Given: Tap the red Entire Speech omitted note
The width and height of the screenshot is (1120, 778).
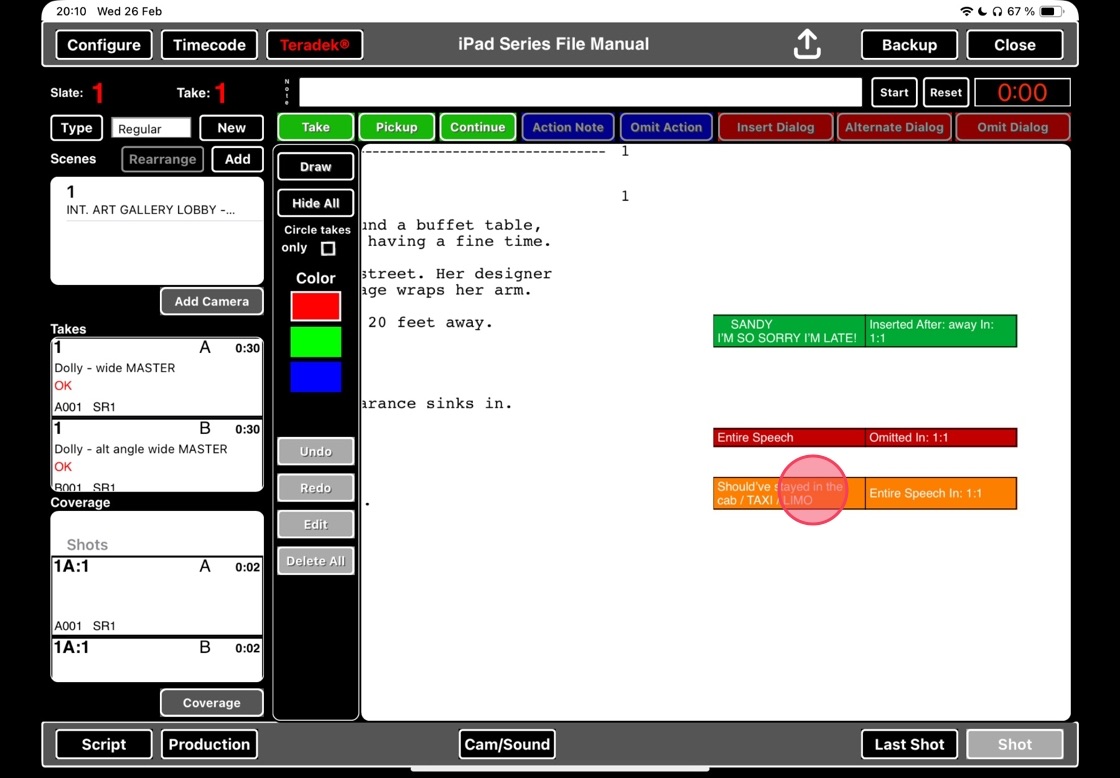Looking at the screenshot, I should coord(789,437).
